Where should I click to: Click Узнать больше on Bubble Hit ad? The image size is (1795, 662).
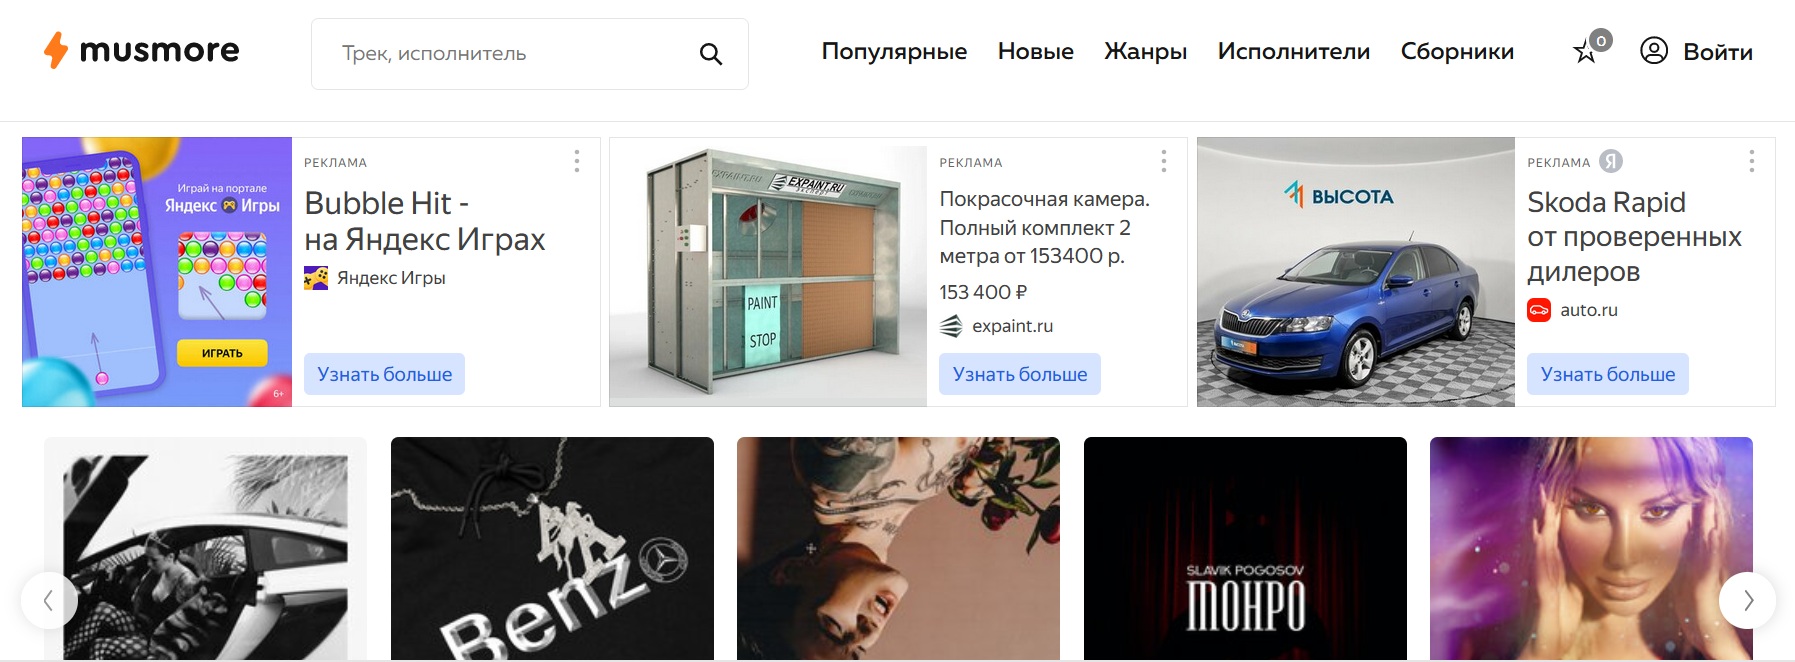coord(385,374)
